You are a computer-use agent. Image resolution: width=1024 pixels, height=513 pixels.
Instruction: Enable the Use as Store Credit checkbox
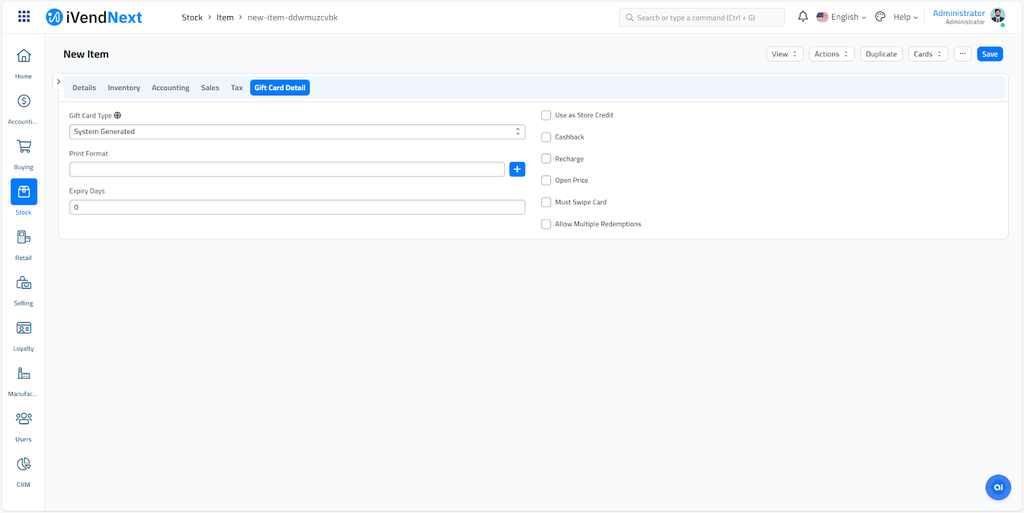click(546, 115)
